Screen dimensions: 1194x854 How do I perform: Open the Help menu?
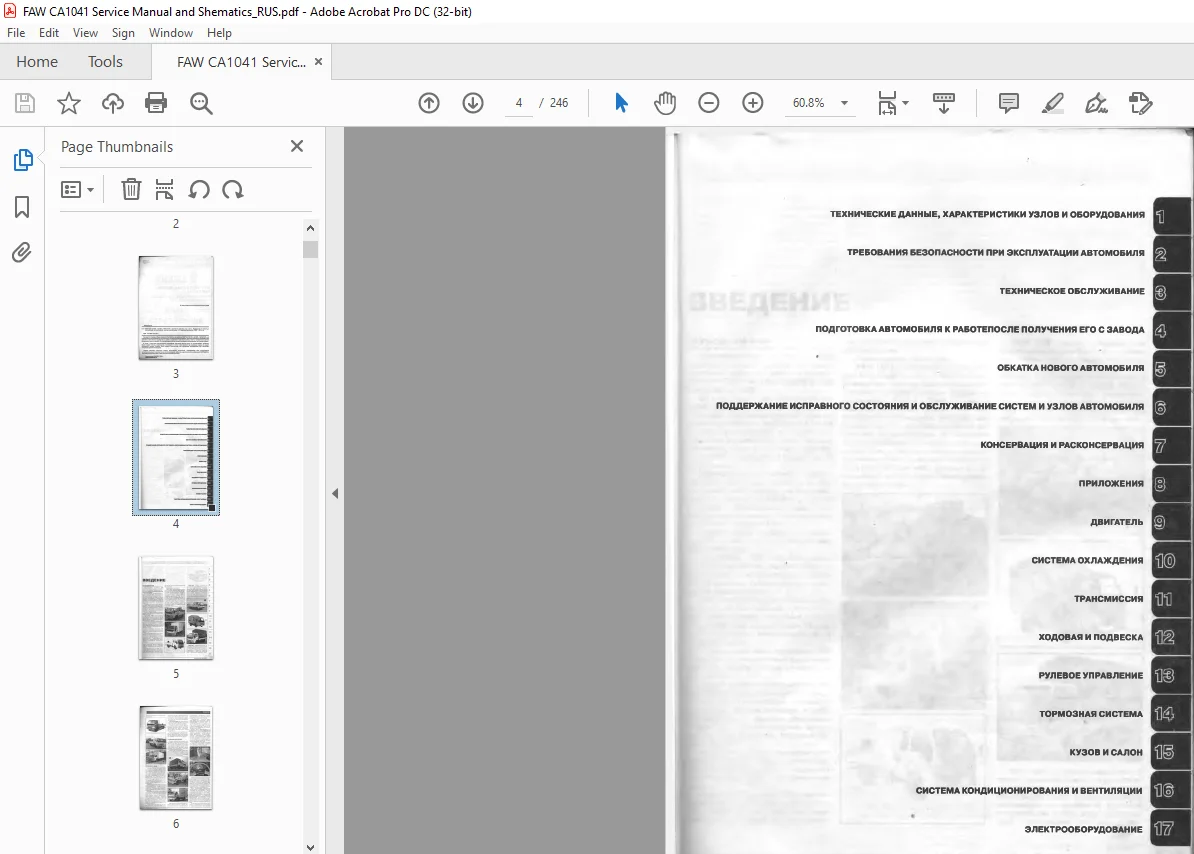click(x=219, y=33)
